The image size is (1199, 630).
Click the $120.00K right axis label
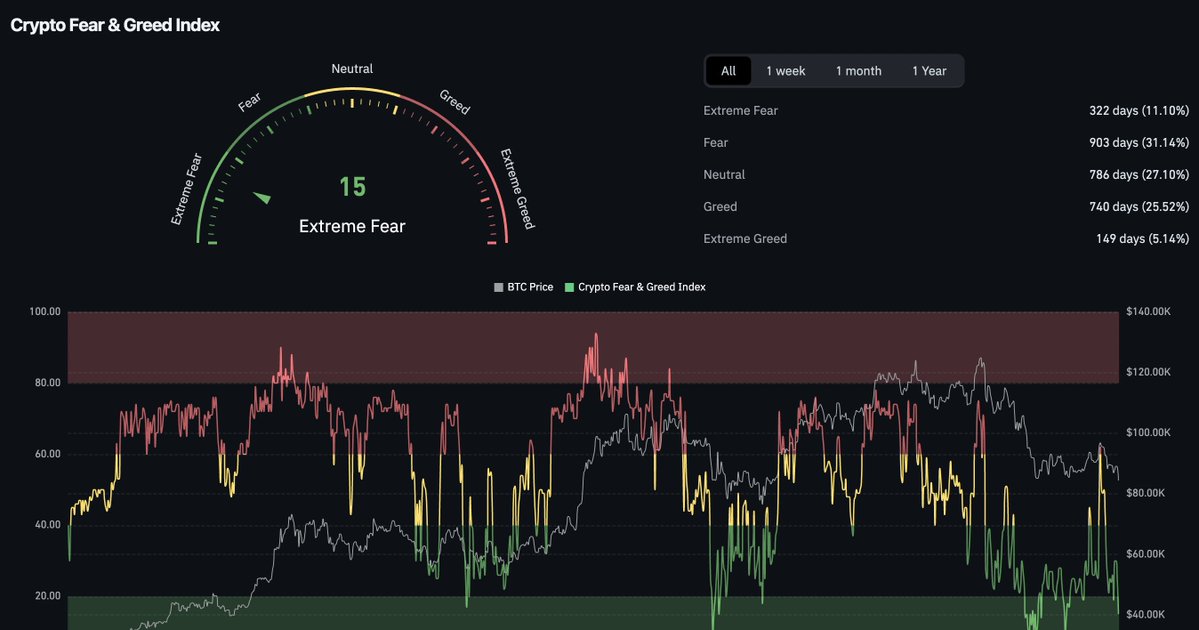pyautogui.click(x=1148, y=372)
